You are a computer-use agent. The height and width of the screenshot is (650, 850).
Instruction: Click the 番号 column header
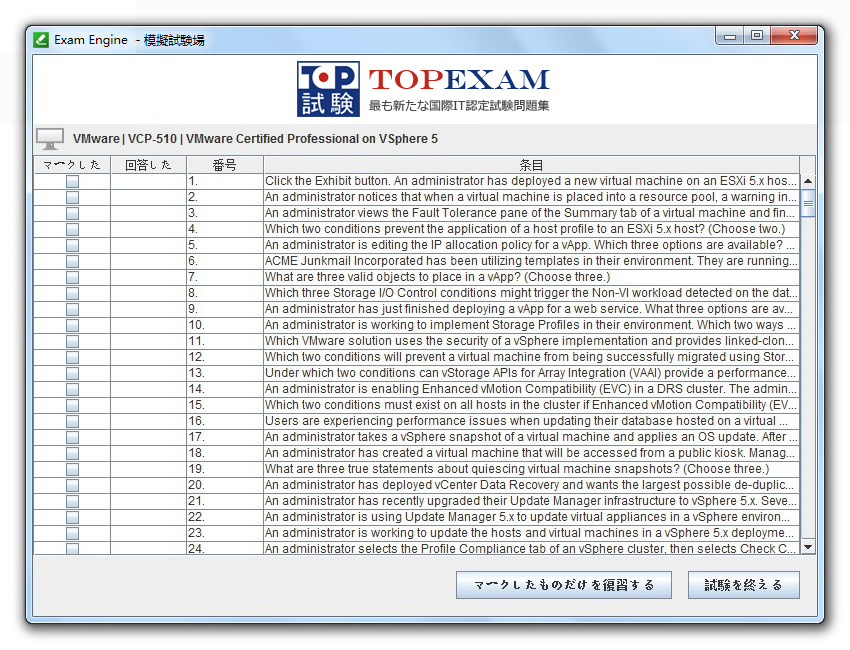click(x=225, y=165)
